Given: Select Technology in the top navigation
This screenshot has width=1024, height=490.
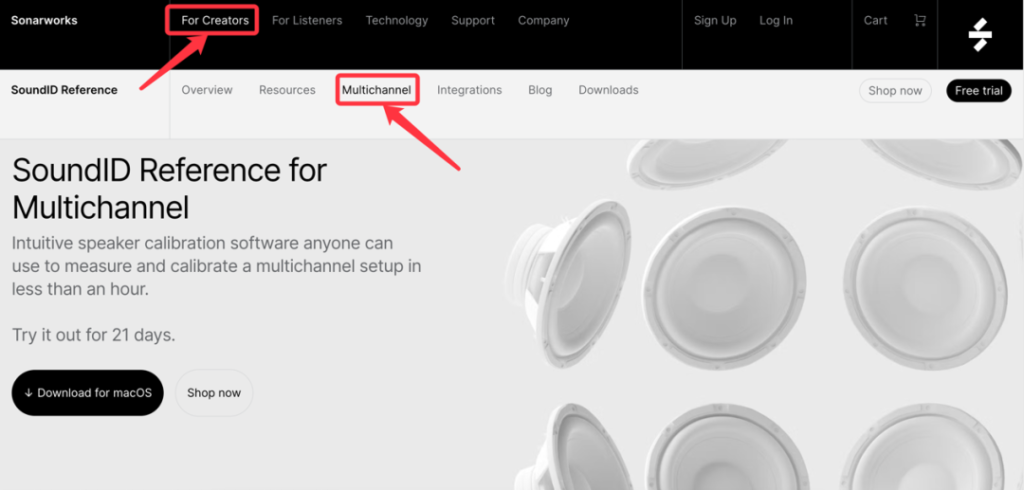Looking at the screenshot, I should click(x=396, y=21).
